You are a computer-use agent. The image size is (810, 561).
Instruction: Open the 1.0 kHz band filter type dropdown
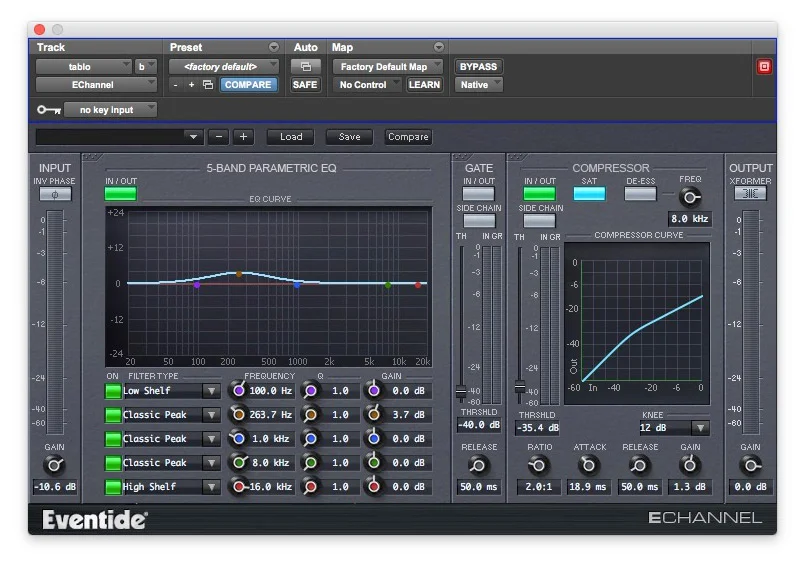(211, 439)
